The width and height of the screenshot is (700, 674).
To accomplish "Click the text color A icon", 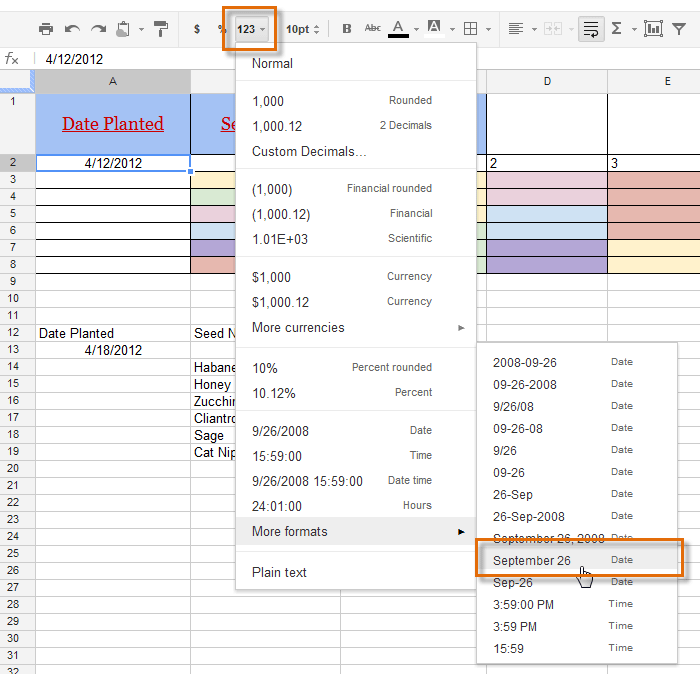I will 398,29.
